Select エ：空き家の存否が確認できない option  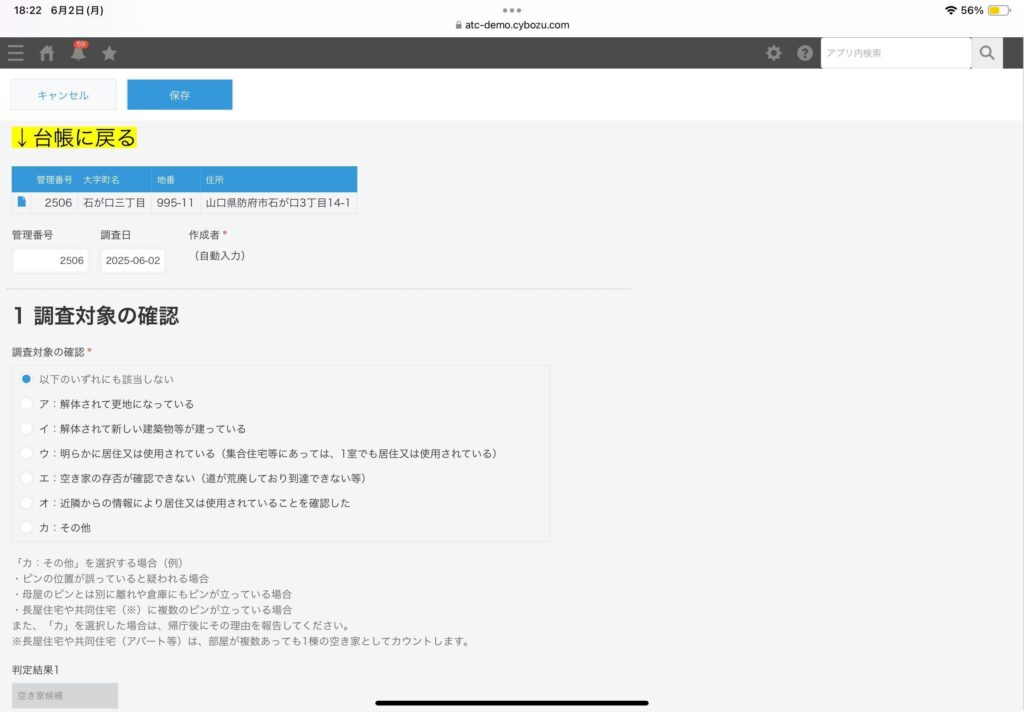[x=194, y=478]
